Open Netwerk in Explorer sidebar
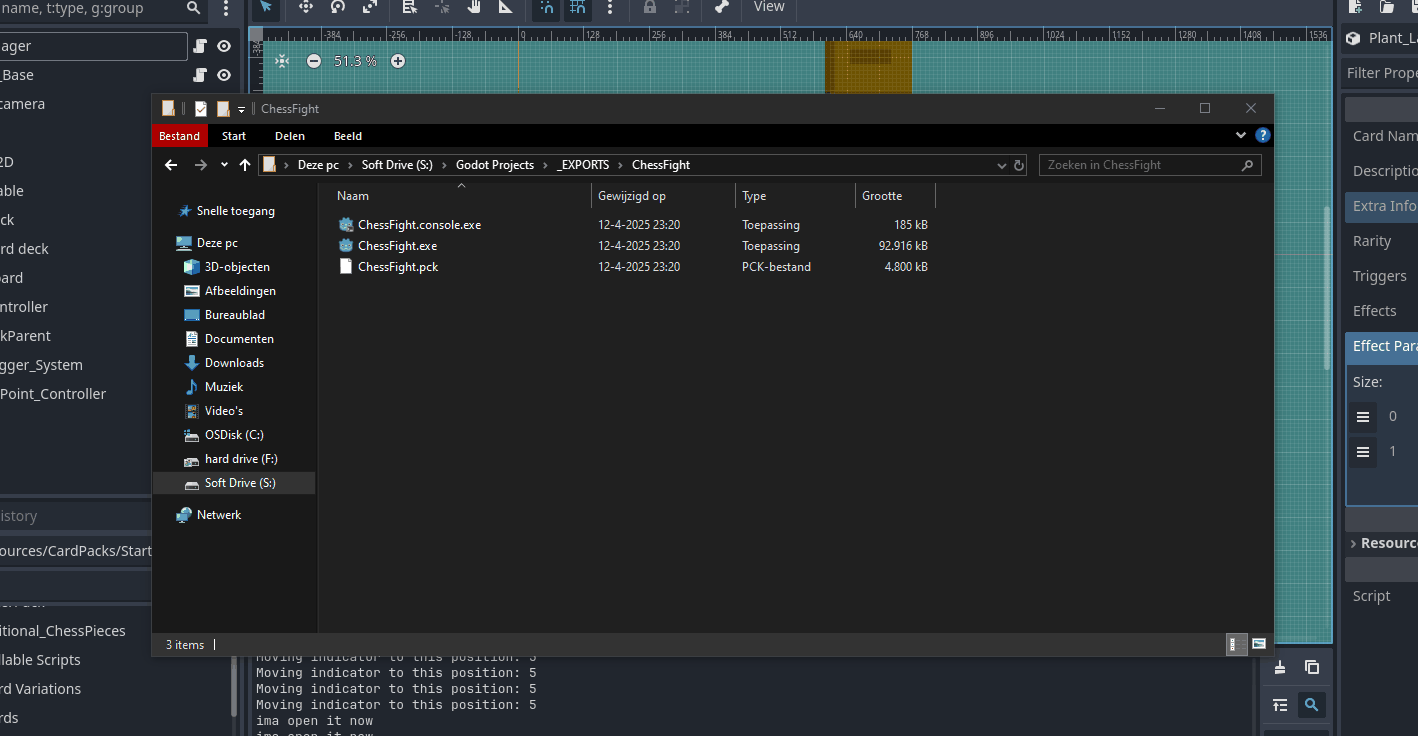Image resolution: width=1418 pixels, height=736 pixels. coord(219,515)
